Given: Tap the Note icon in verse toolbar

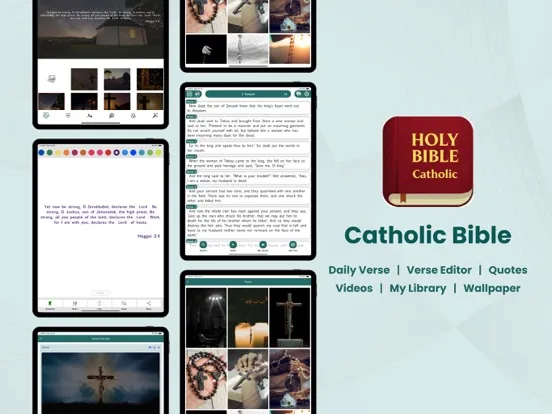Looking at the screenshot, I should [x=75, y=303].
